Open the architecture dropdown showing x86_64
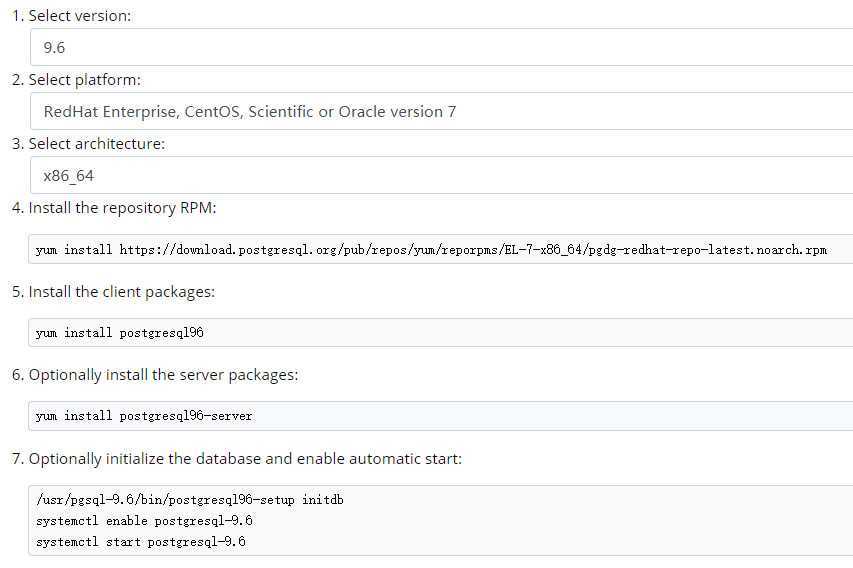The image size is (853, 568). click(x=440, y=175)
